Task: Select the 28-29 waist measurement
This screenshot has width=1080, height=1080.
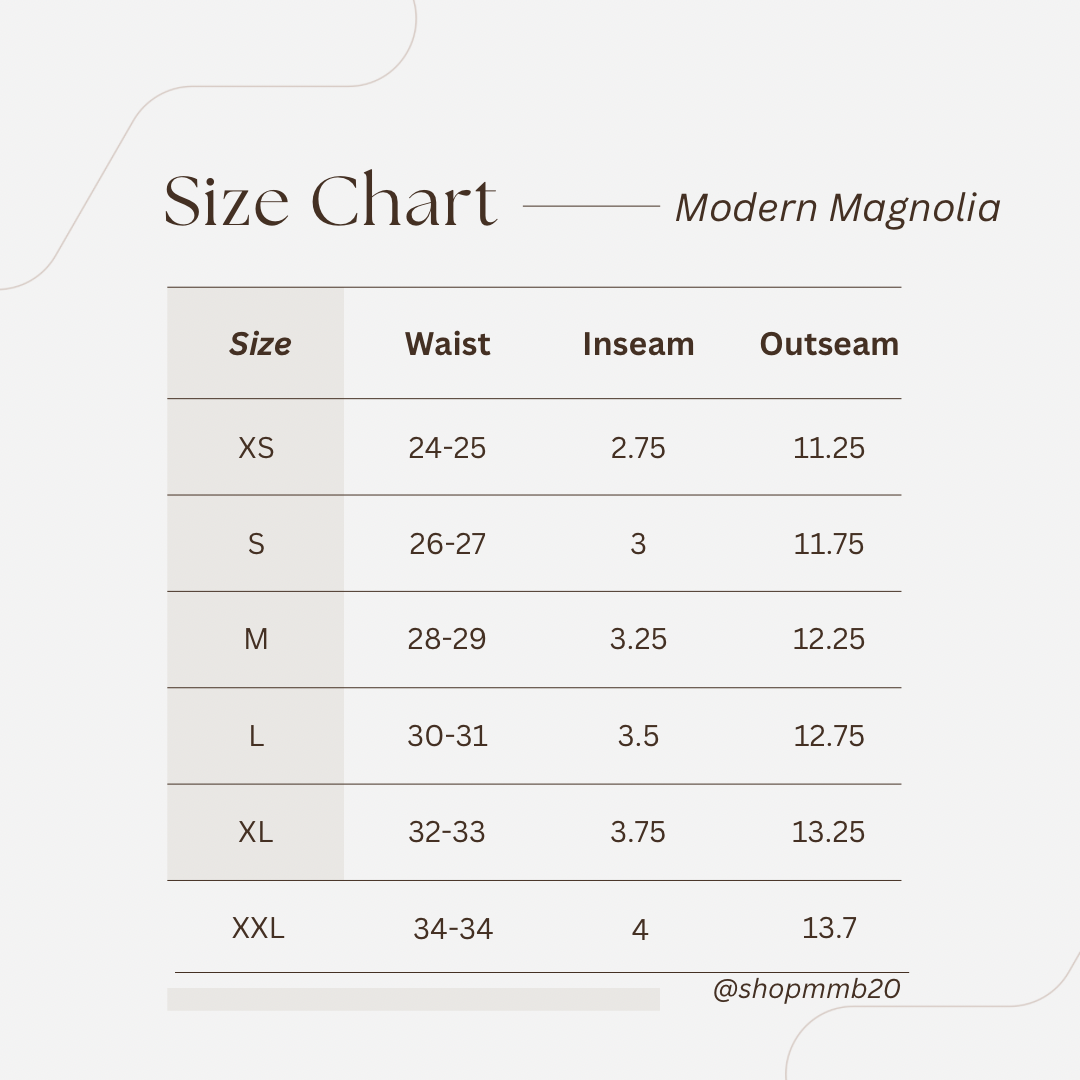Action: click(447, 639)
